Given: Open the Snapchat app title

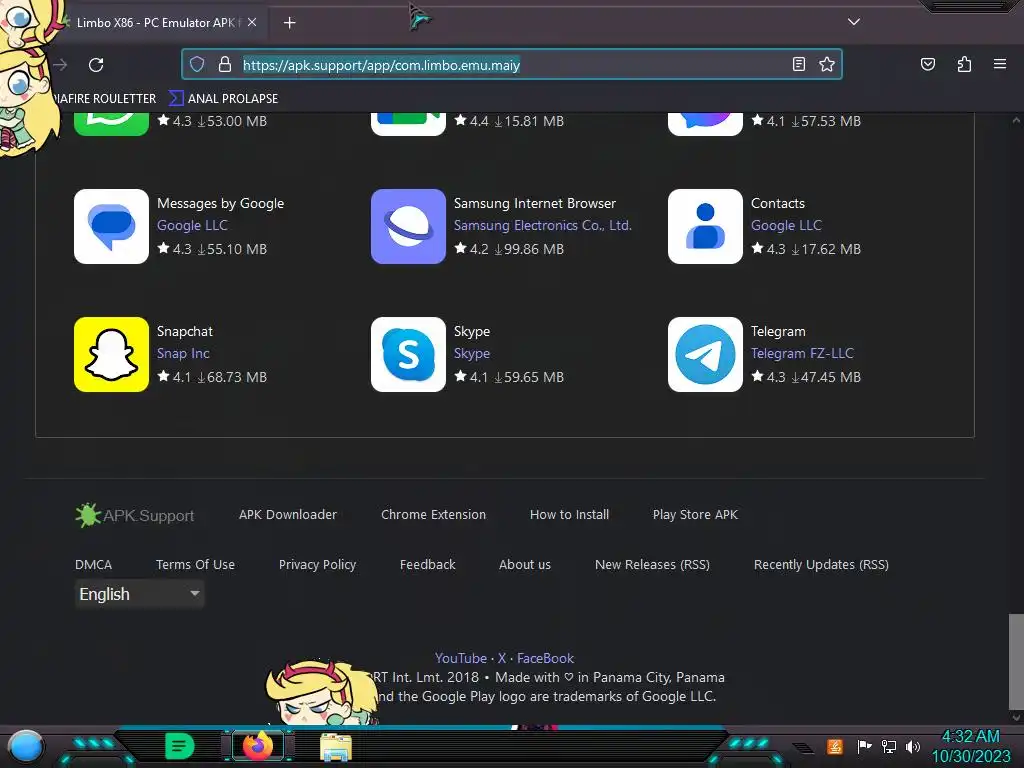Looking at the screenshot, I should tap(185, 331).
